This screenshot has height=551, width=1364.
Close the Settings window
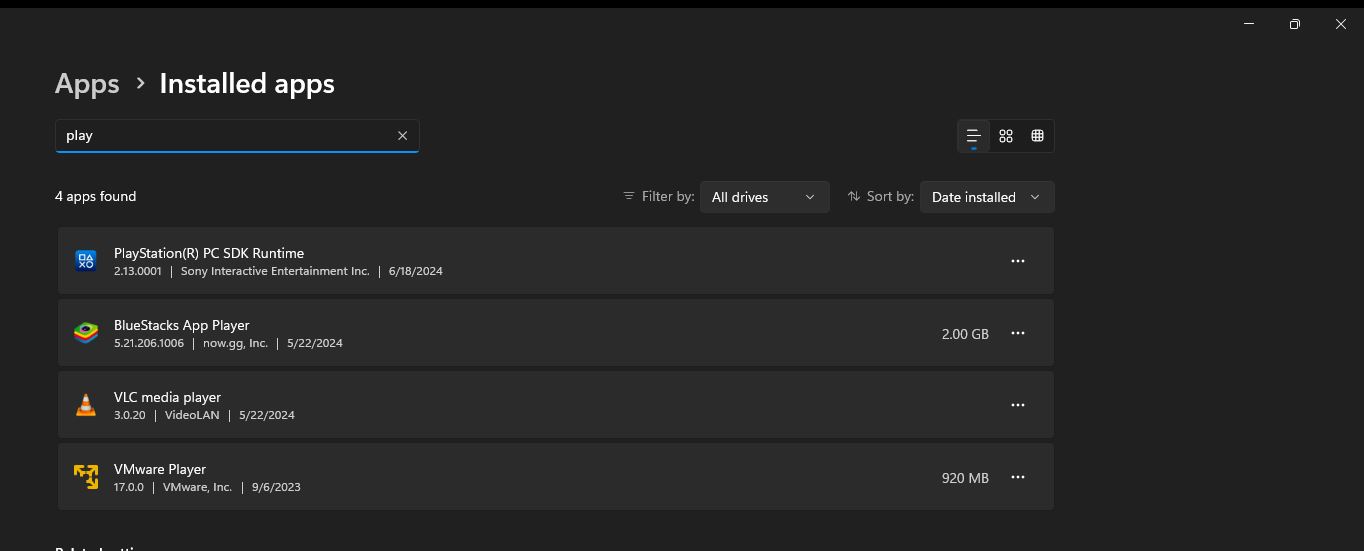point(1341,24)
